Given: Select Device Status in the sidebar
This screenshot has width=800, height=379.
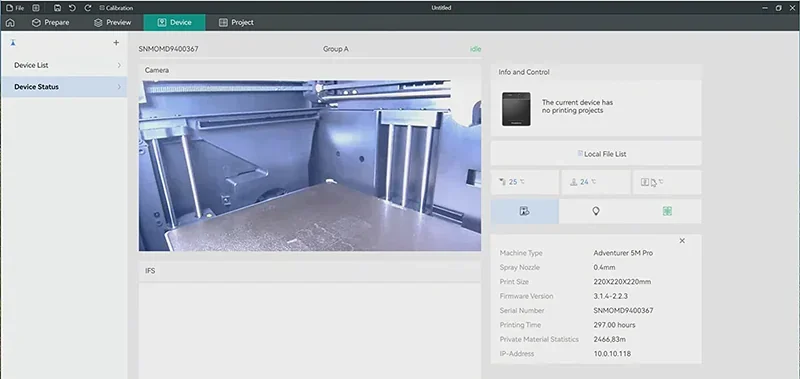Looking at the screenshot, I should [64, 87].
